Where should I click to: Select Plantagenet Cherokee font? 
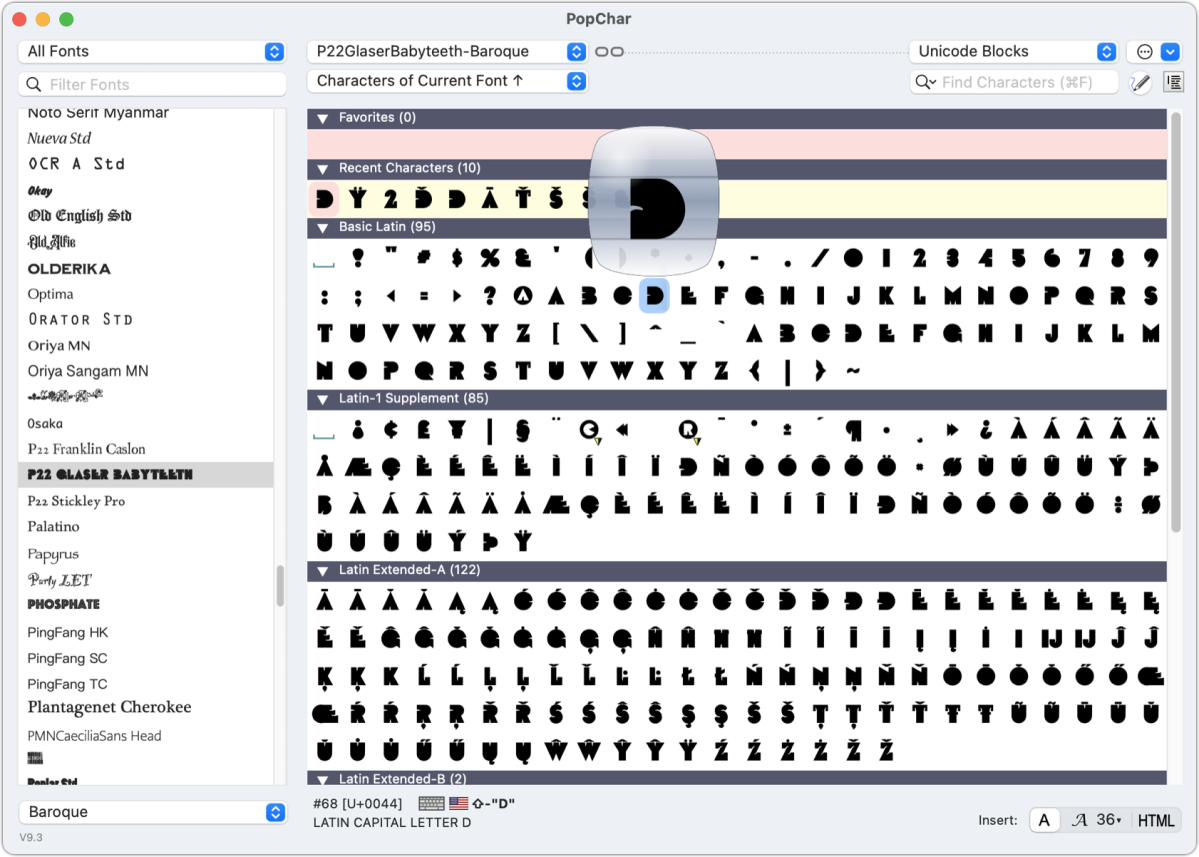[109, 707]
